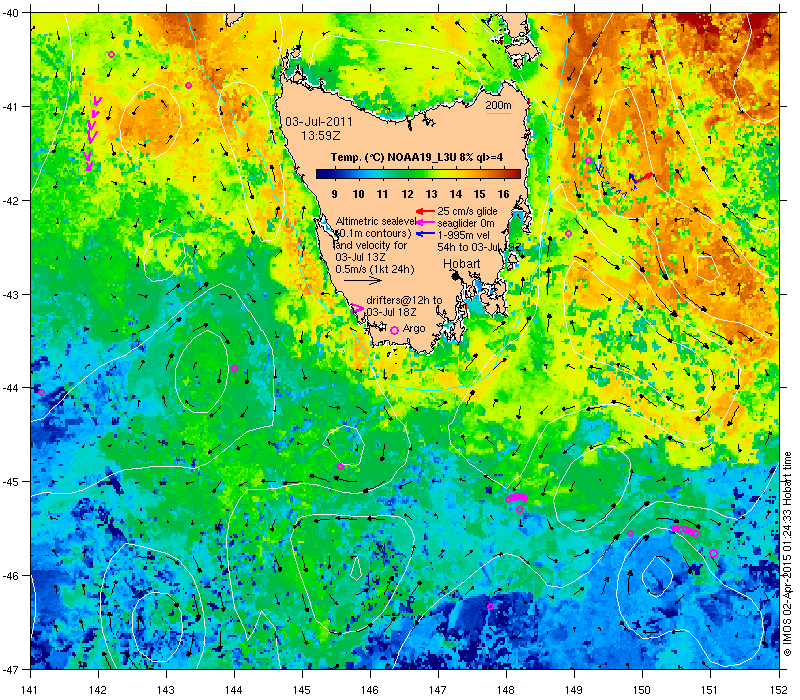
Task: Click the '03-Jul-2011' date label
Action: coord(319,121)
